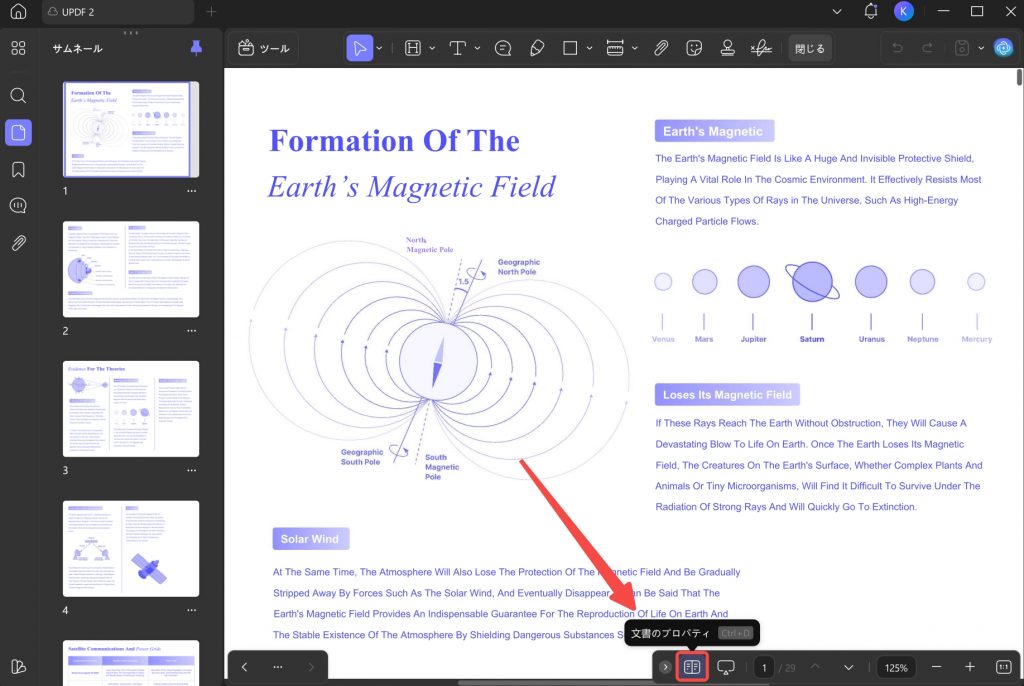Open the sticker tool
The height and width of the screenshot is (686, 1024).
(x=694, y=48)
